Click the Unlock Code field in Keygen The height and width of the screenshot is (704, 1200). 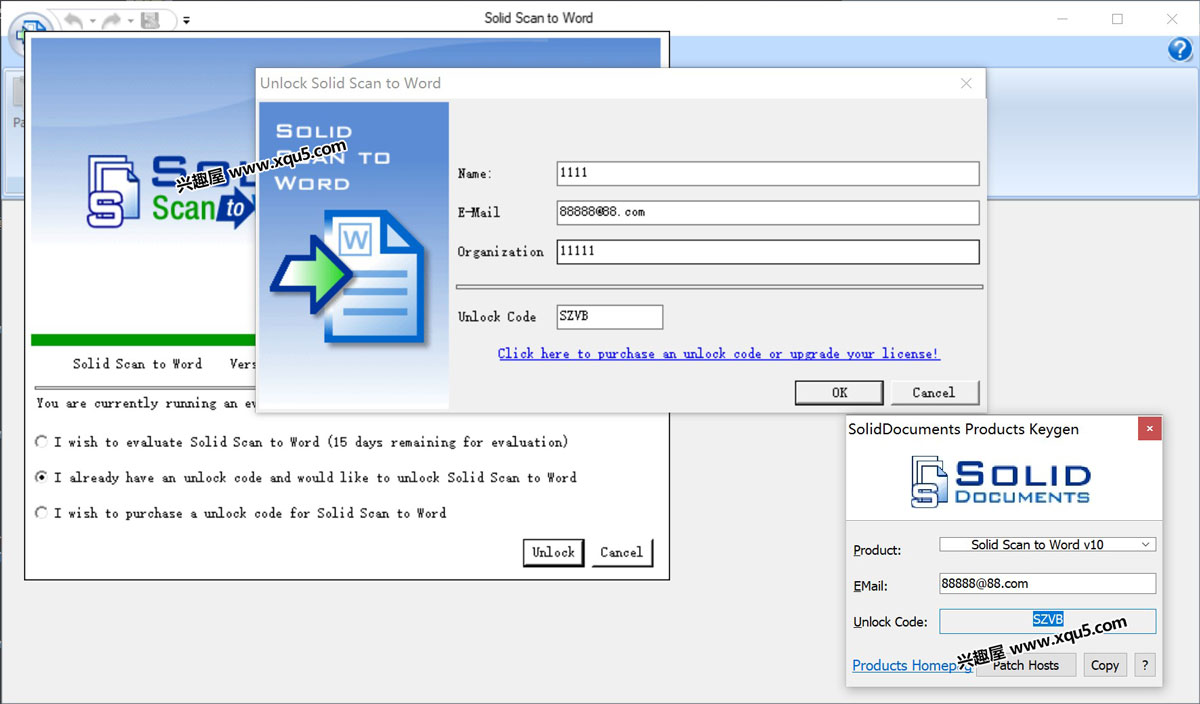(1047, 621)
